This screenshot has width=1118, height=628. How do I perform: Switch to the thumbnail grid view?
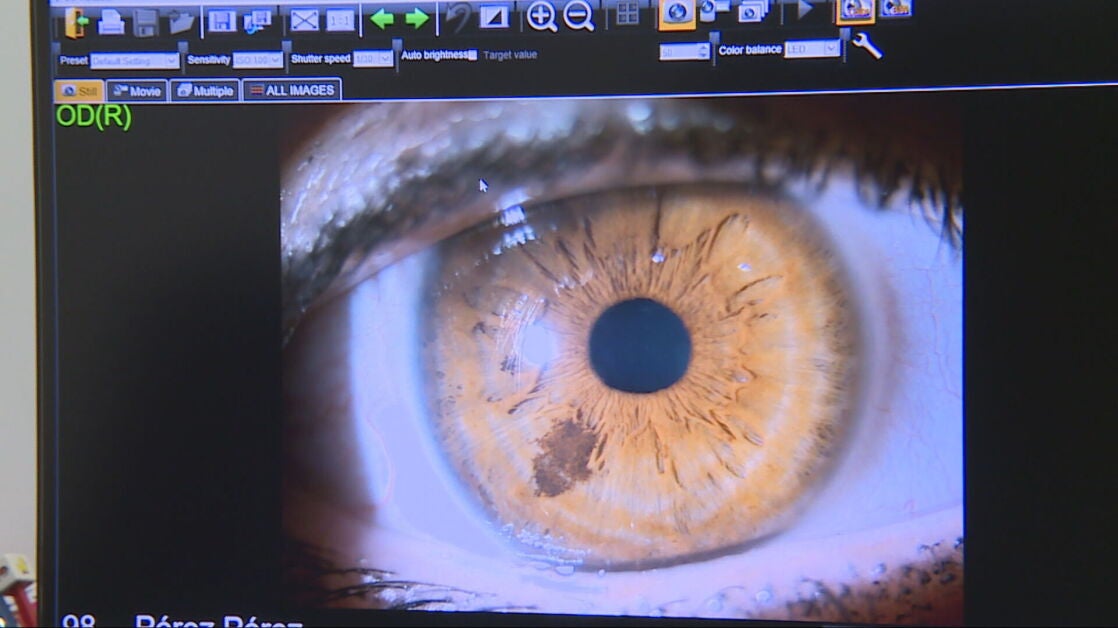(627, 13)
